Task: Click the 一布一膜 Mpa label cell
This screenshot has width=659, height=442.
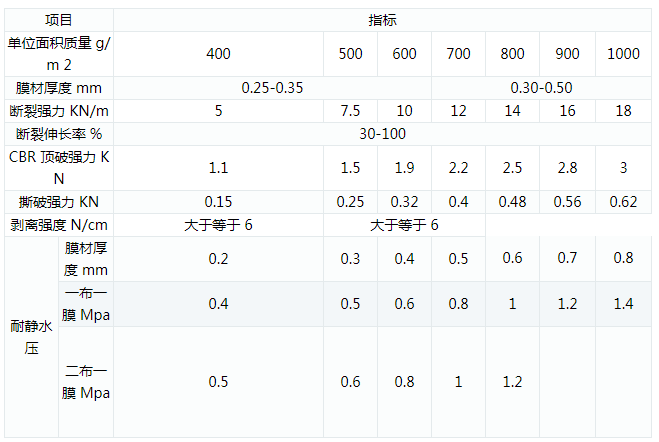Action: click(86, 304)
